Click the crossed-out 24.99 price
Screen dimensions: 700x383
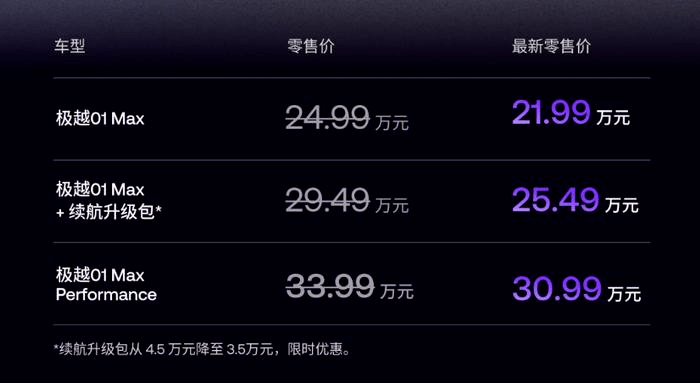(328, 118)
